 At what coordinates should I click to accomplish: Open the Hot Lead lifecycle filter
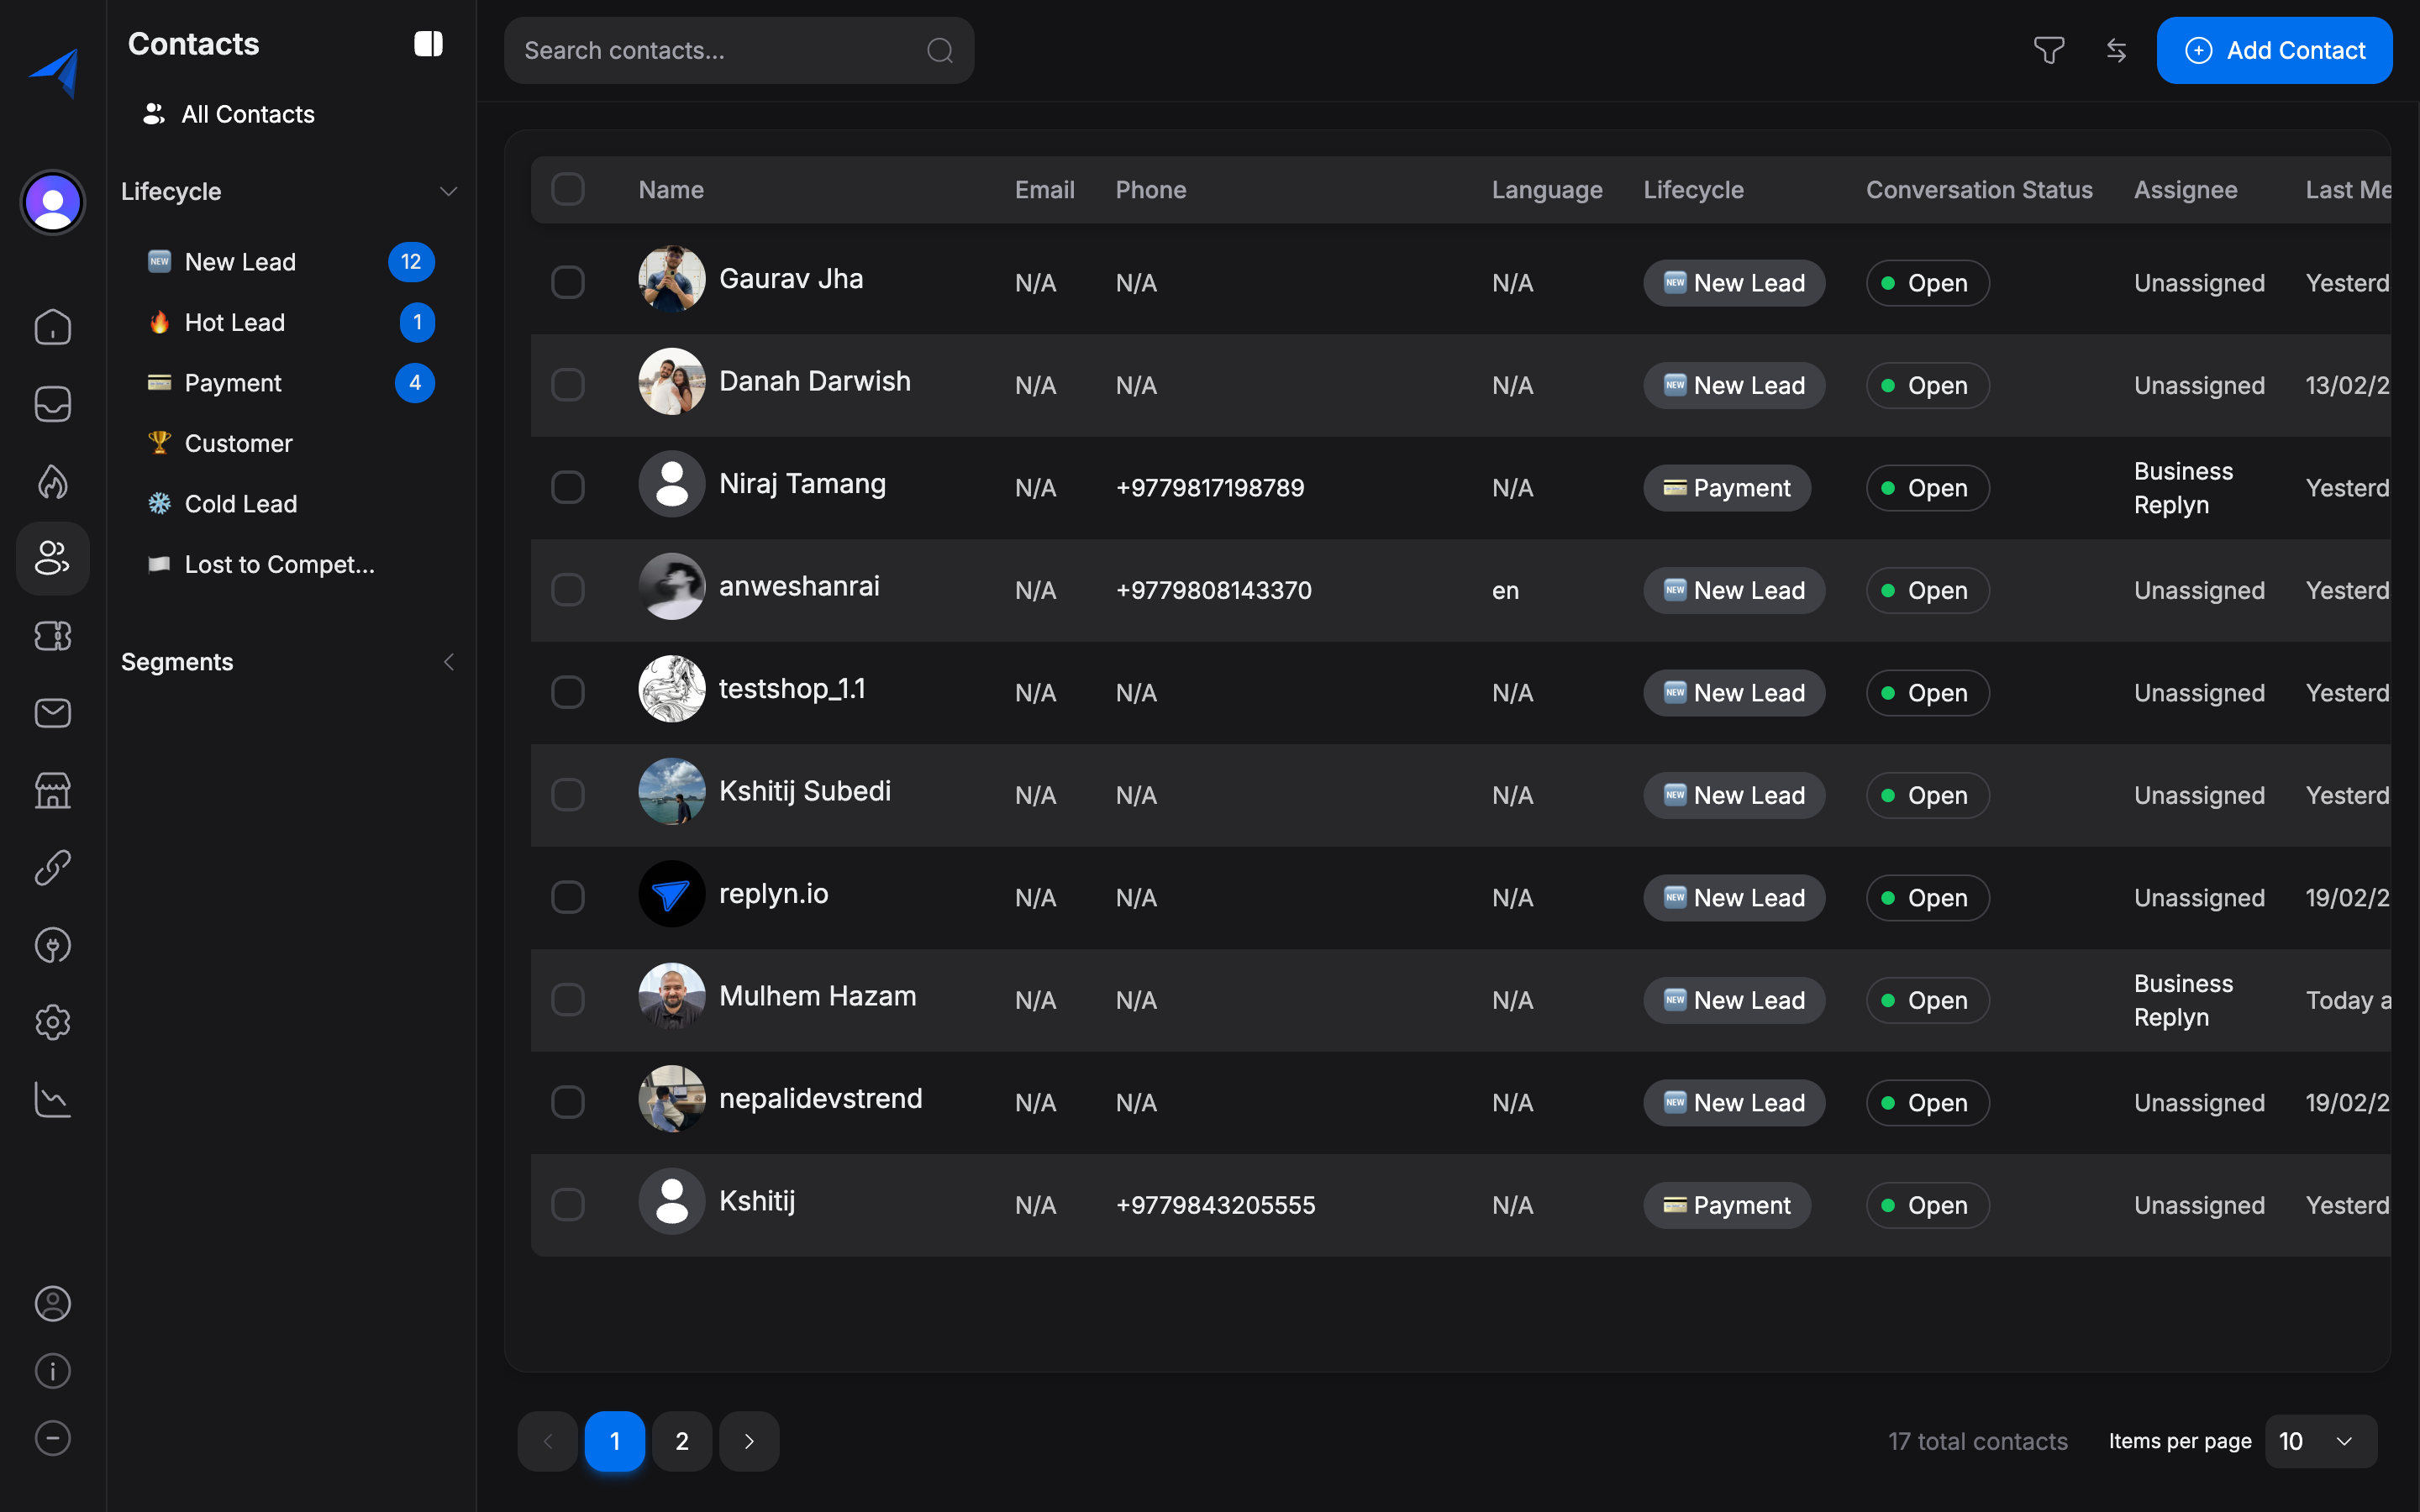(235, 322)
